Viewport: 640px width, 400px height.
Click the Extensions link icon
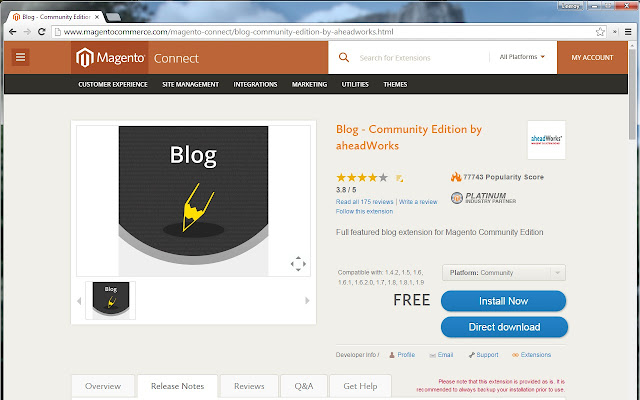tap(516, 355)
